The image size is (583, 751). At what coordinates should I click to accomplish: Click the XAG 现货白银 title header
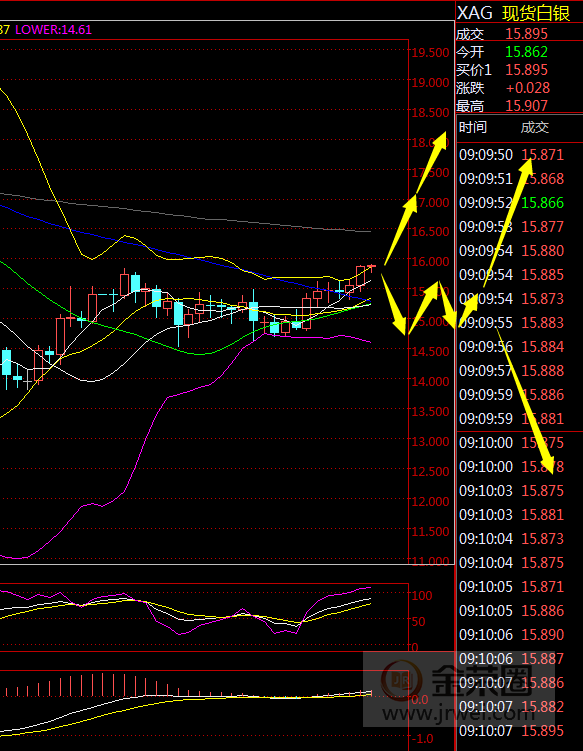(514, 13)
